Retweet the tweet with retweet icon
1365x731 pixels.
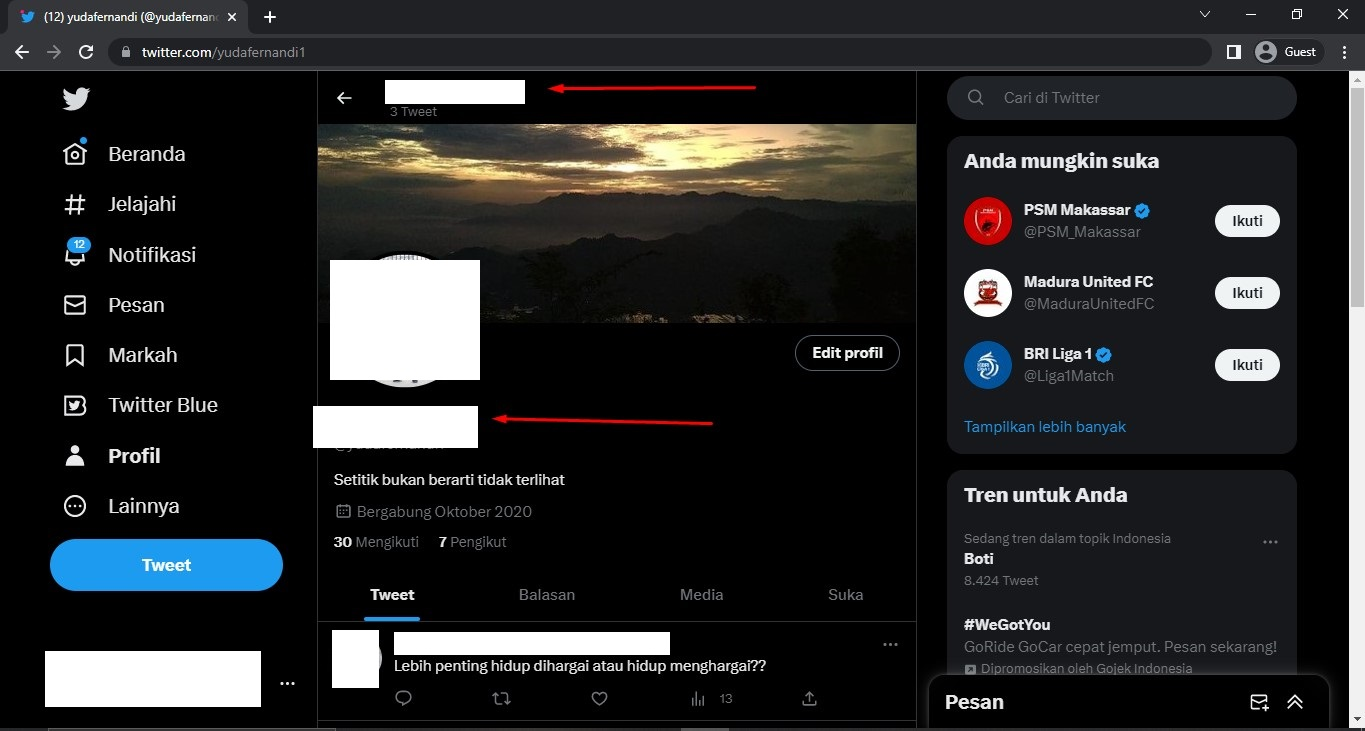[502, 698]
